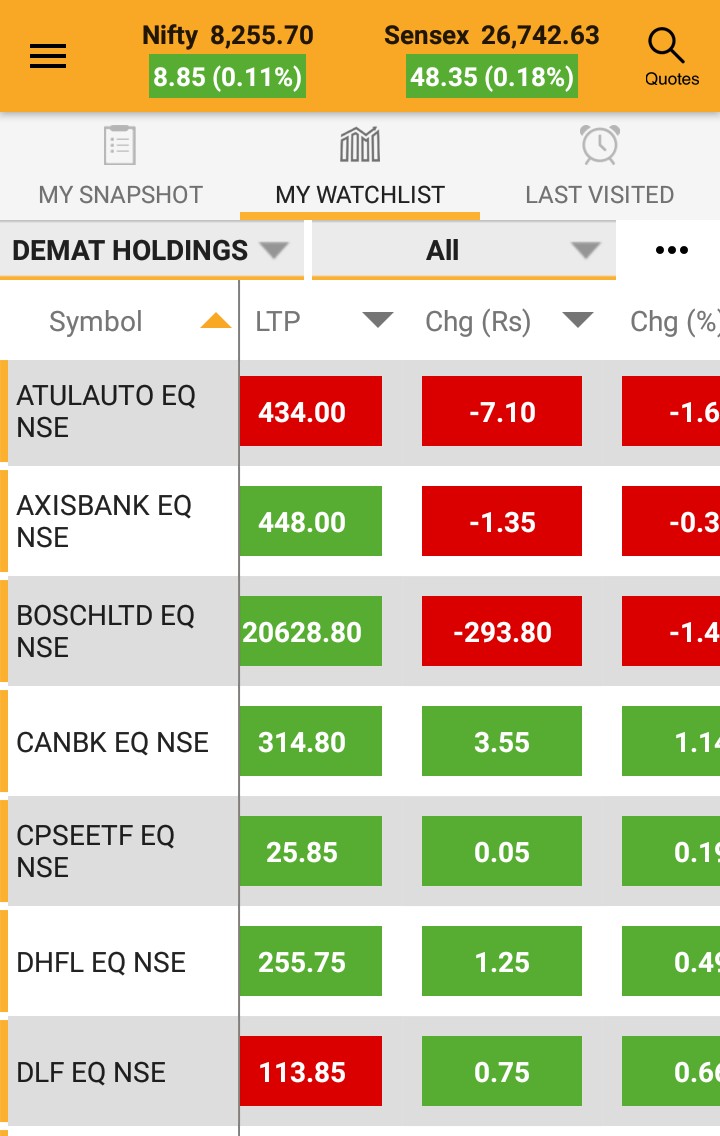Tap CANBK change 3.55 green cell
The image size is (720, 1136).
click(502, 742)
